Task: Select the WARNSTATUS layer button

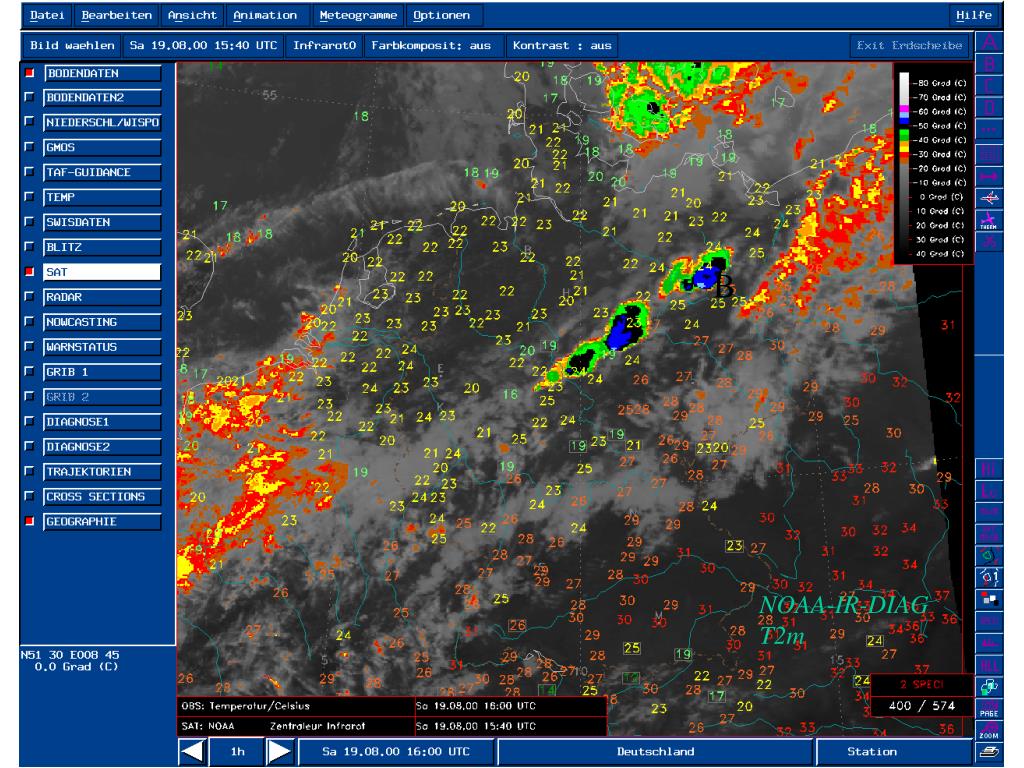Action: pos(102,347)
